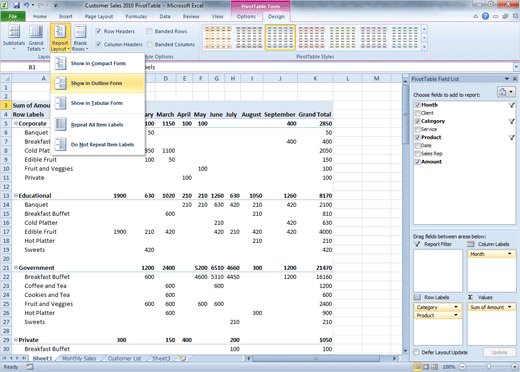
Task: Click the Undo icon in Quick Access Toolbar
Action: [x=26, y=5]
